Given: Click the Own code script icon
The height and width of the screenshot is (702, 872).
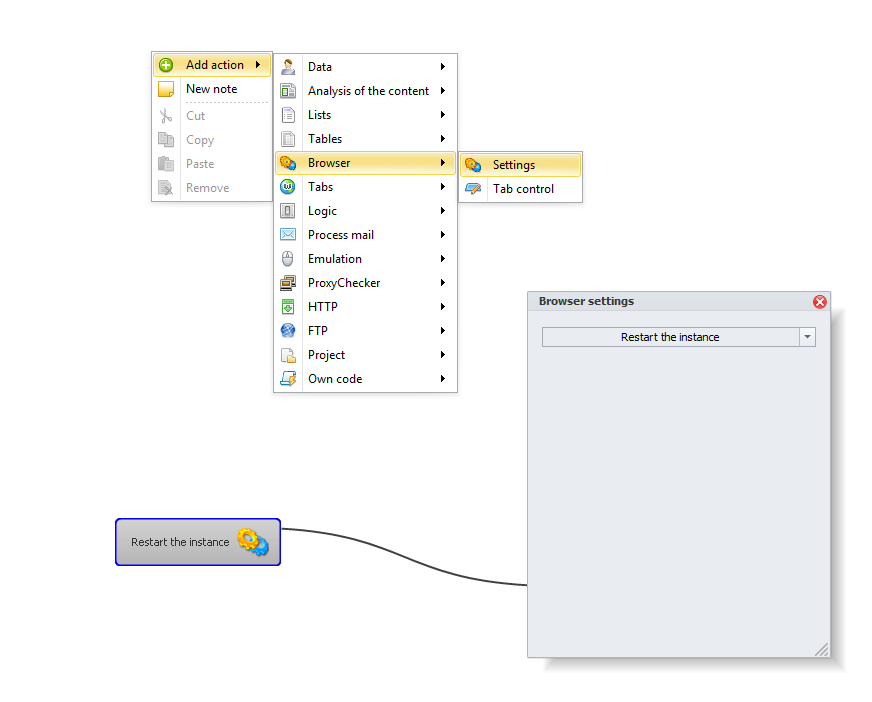Looking at the screenshot, I should tap(288, 379).
